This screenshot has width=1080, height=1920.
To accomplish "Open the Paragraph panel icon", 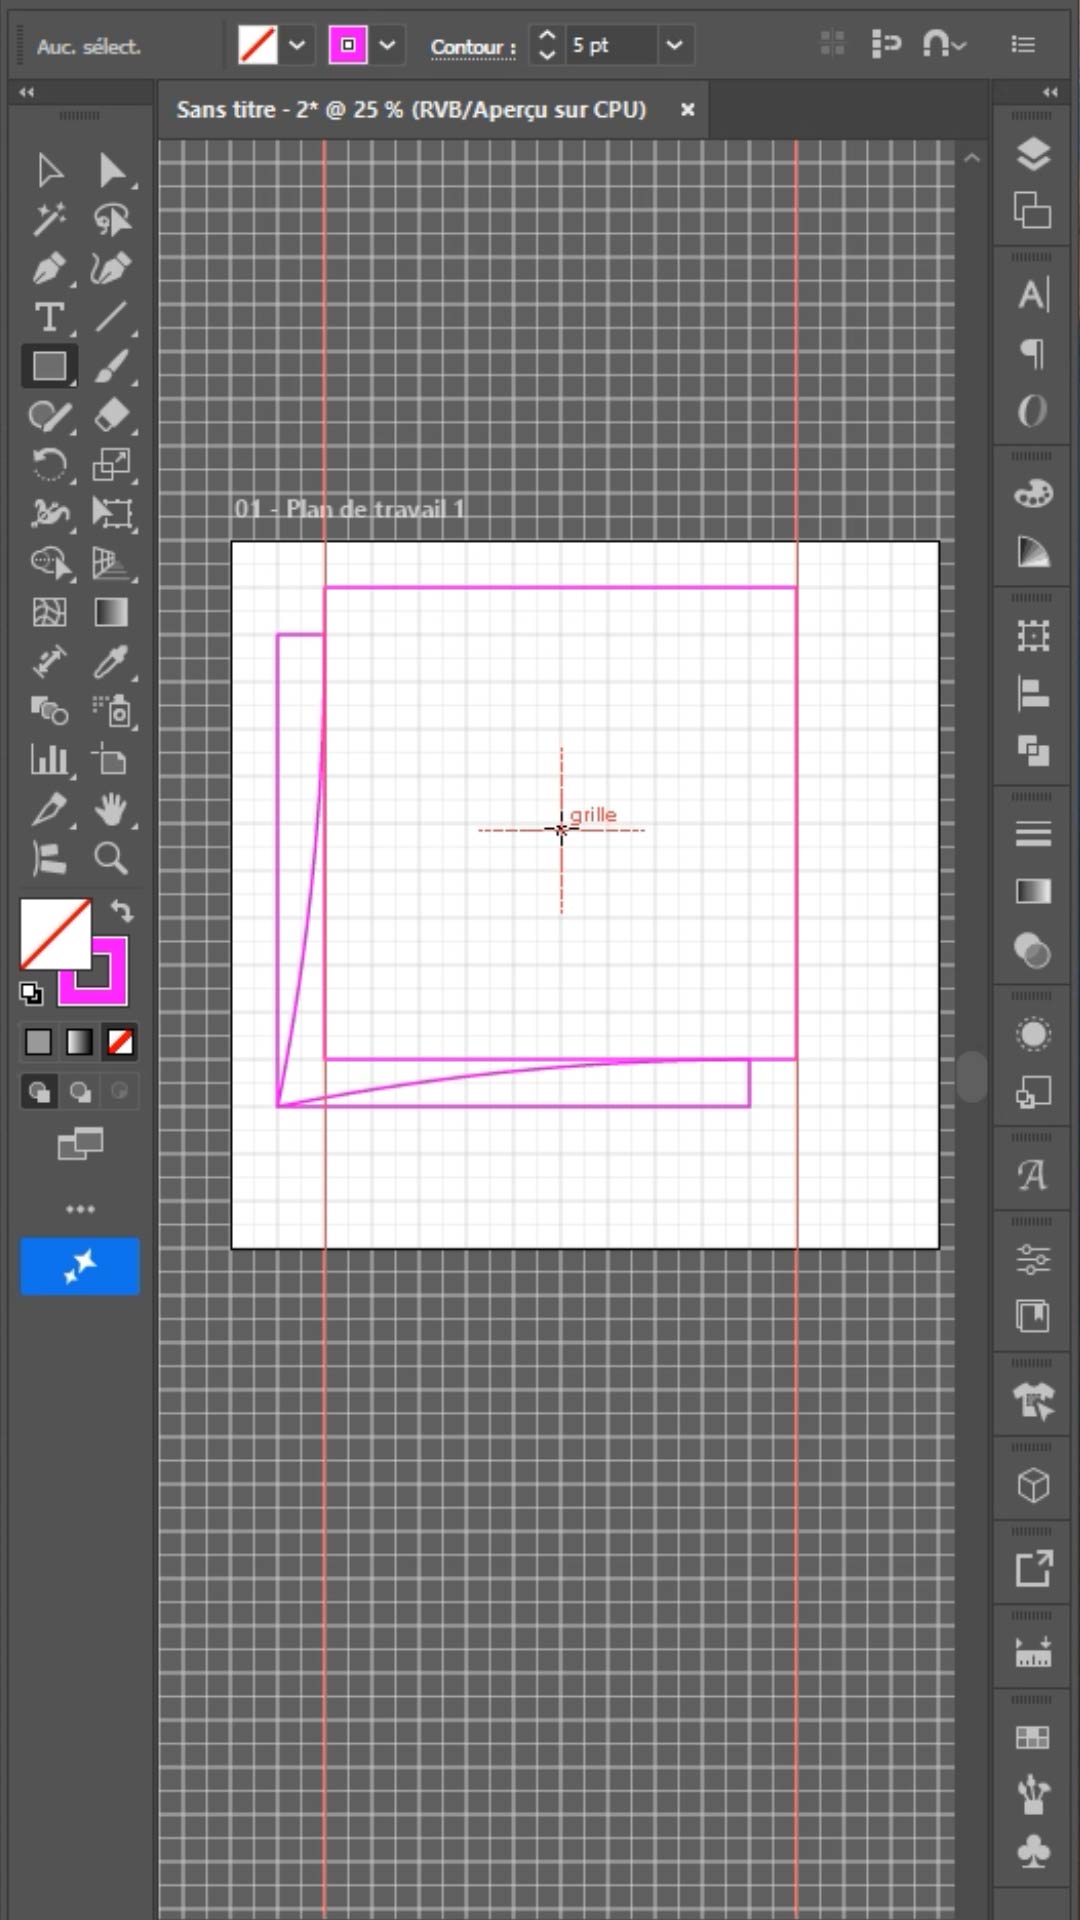I will 1033,352.
